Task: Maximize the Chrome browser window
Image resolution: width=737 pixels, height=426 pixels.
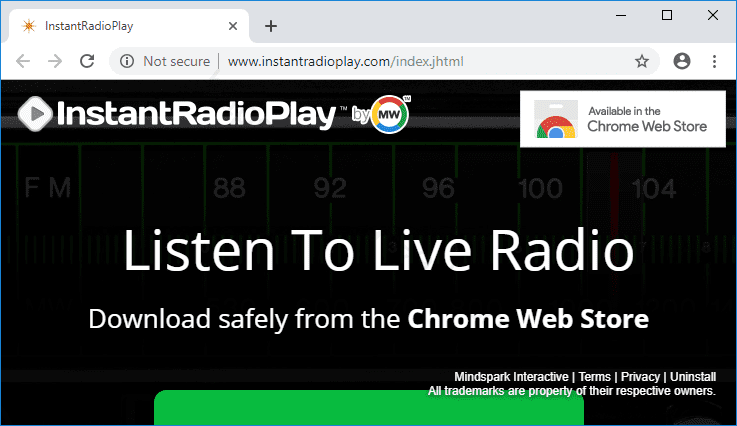Action: (667, 14)
